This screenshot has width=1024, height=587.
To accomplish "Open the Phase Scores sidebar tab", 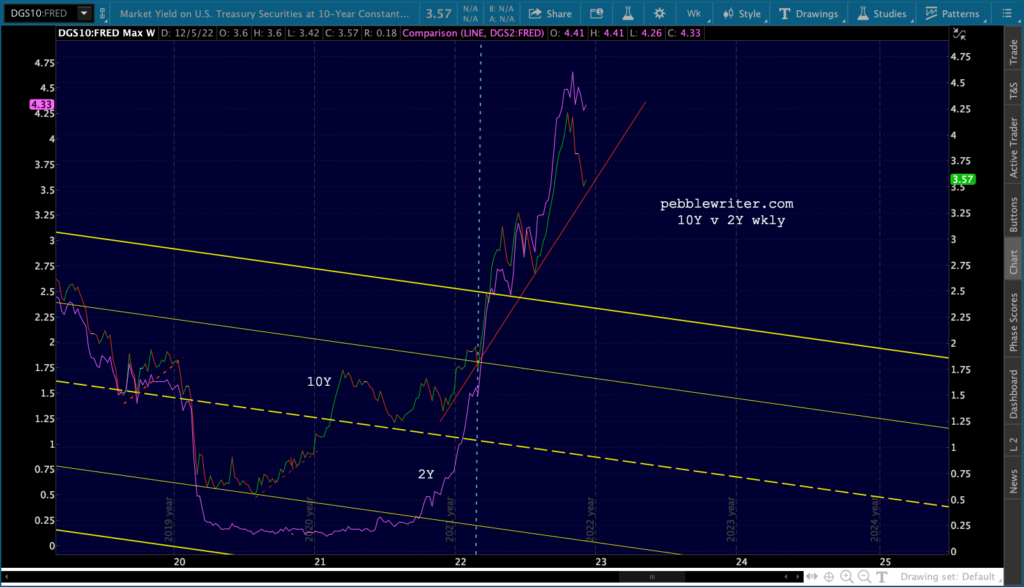I will click(x=1014, y=322).
